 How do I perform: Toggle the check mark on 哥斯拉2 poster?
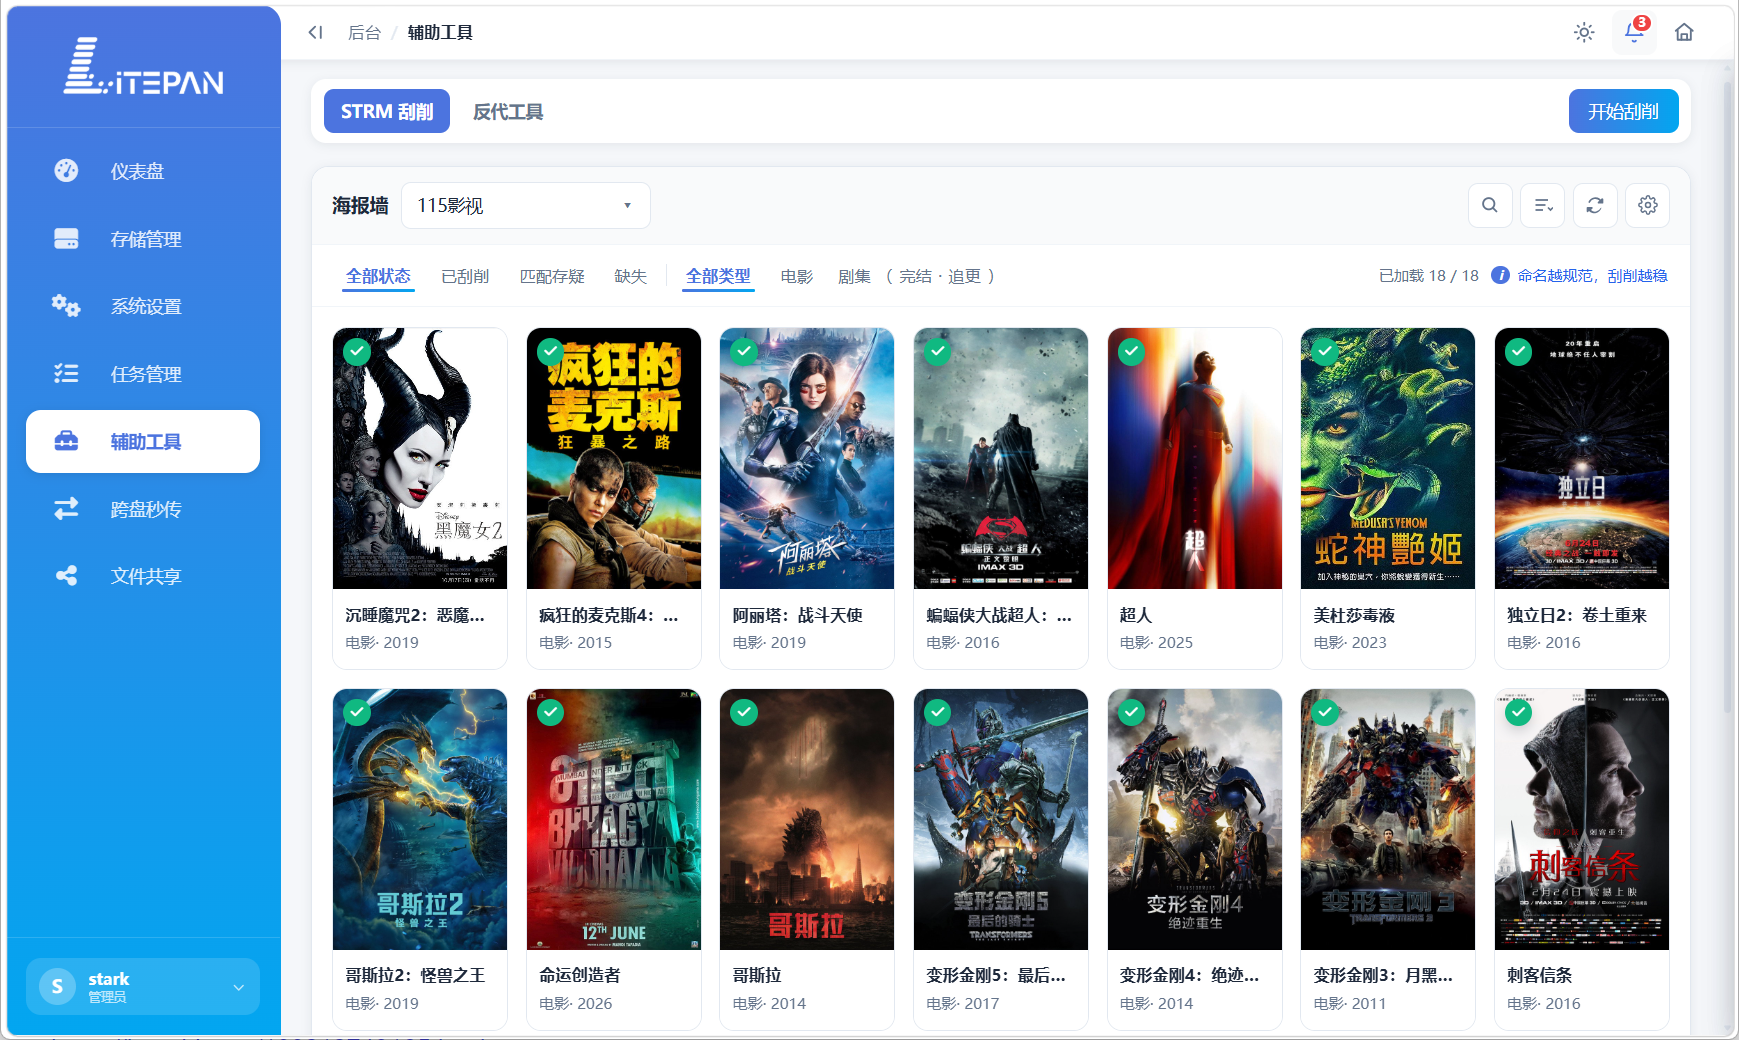tap(357, 712)
